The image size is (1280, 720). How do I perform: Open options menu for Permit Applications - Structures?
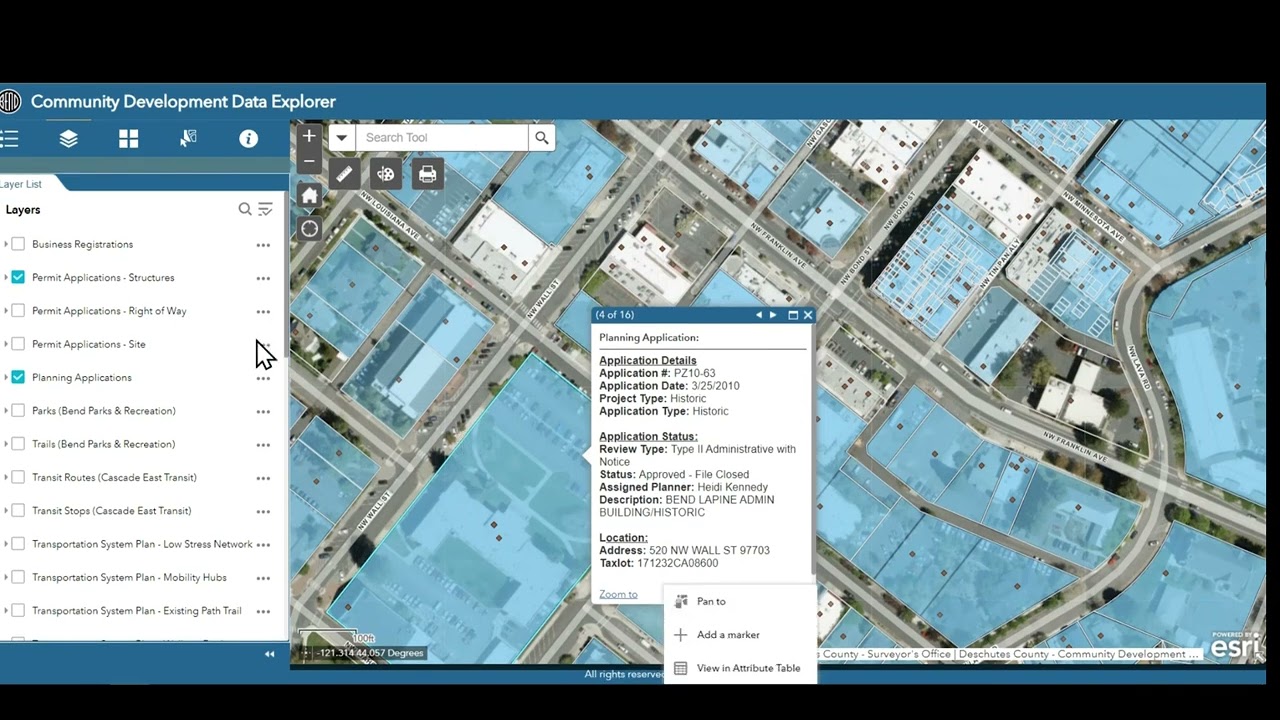(263, 278)
